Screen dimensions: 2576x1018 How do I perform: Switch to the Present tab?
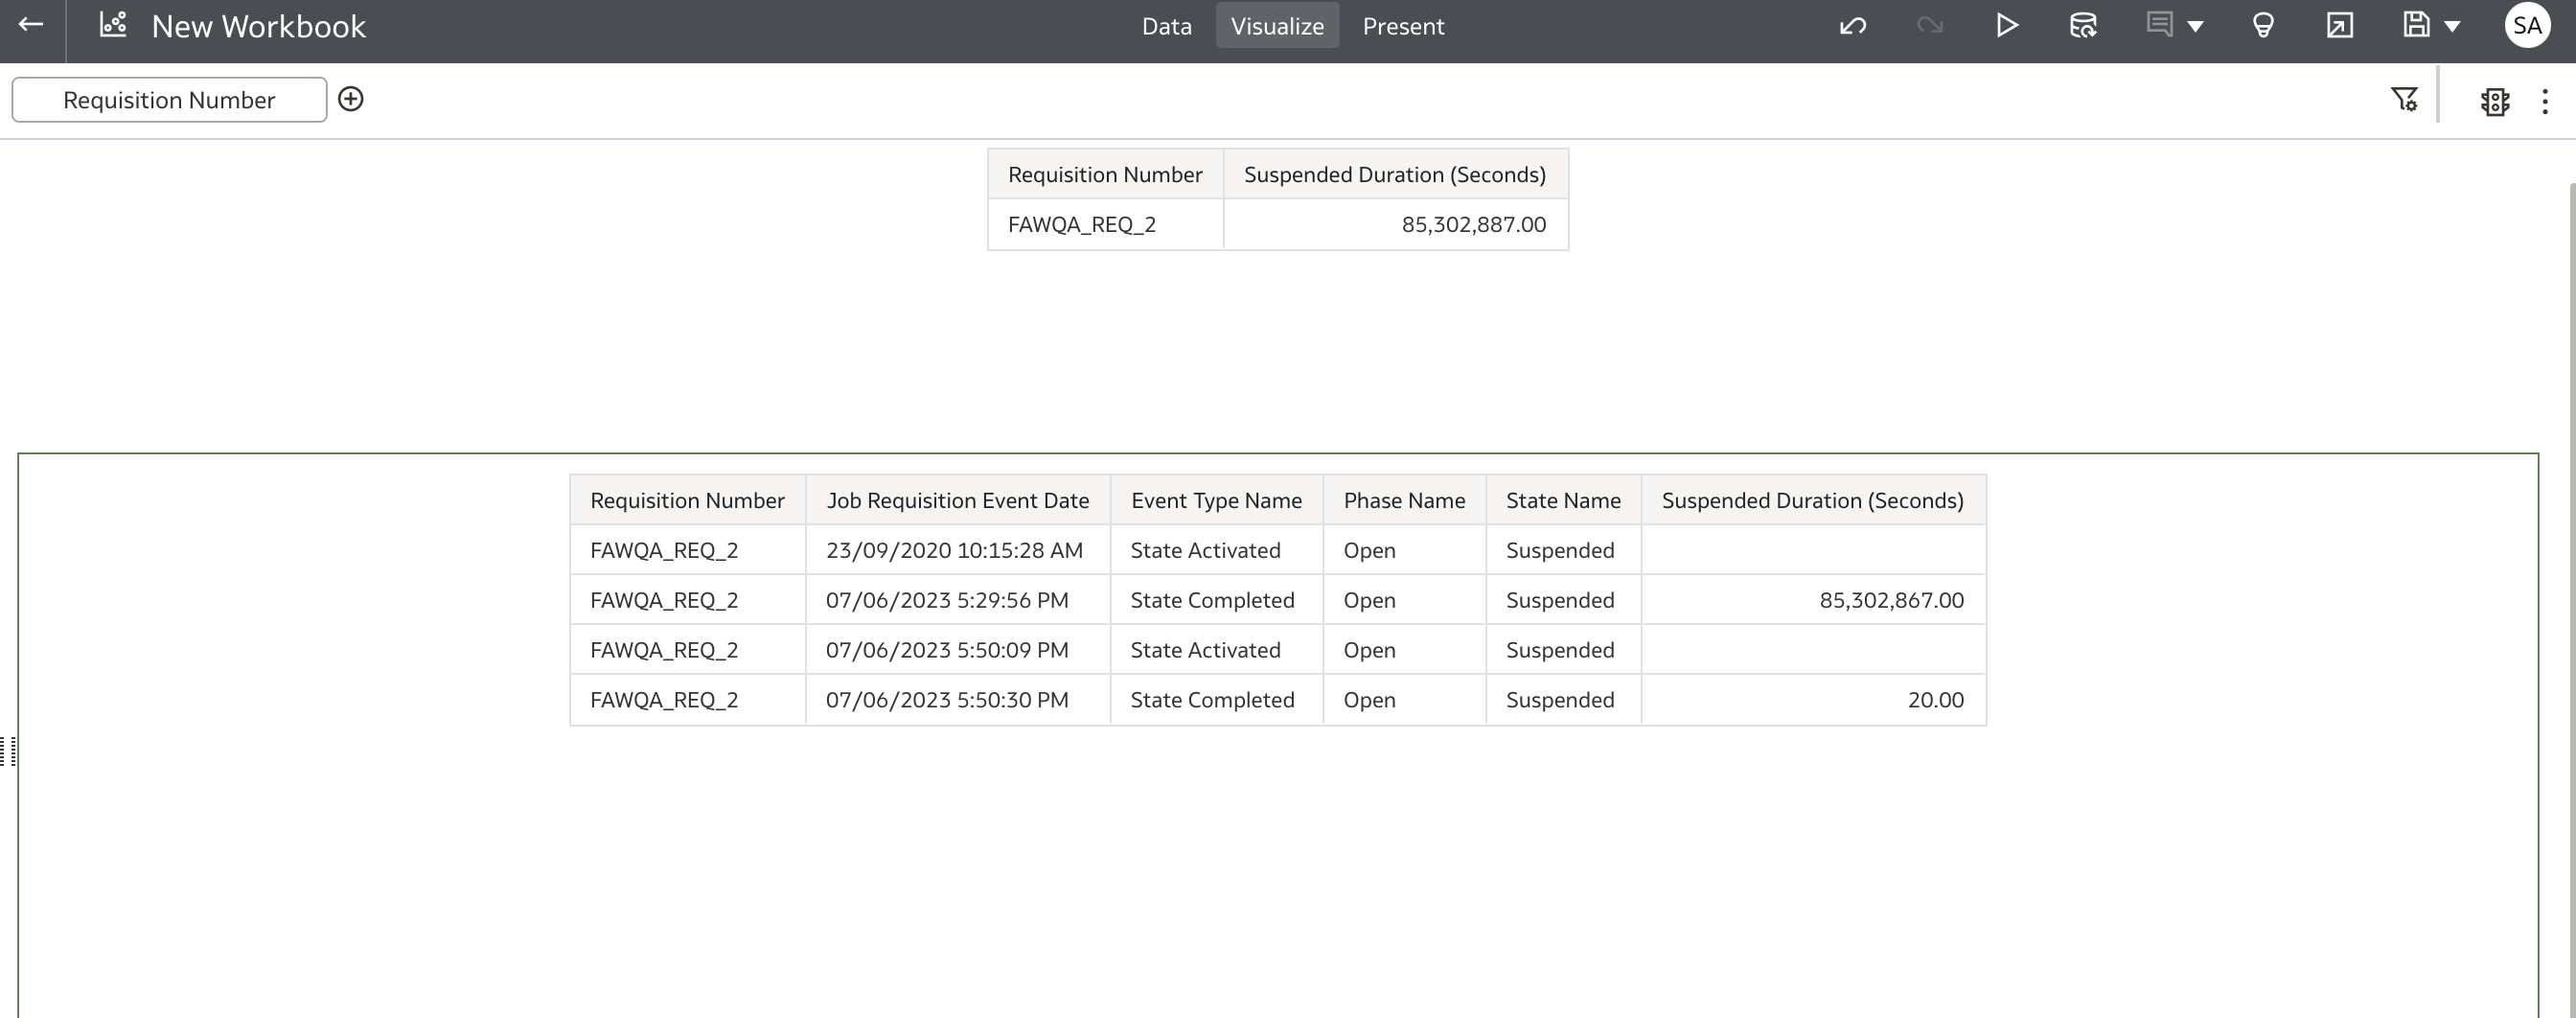click(1403, 26)
